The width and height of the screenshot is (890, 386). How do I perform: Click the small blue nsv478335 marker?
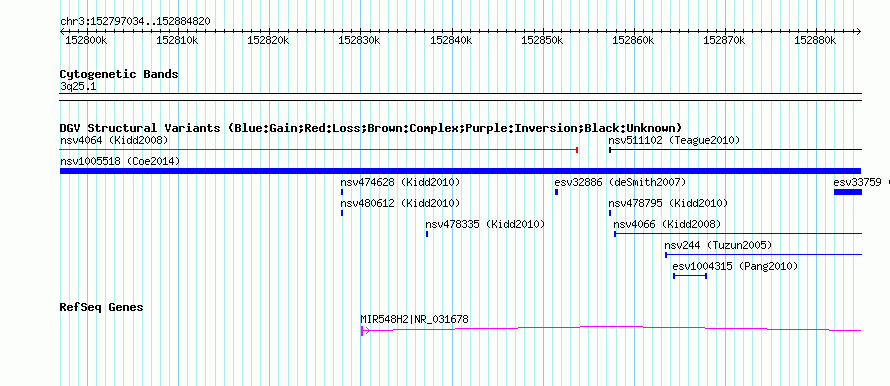coord(427,234)
